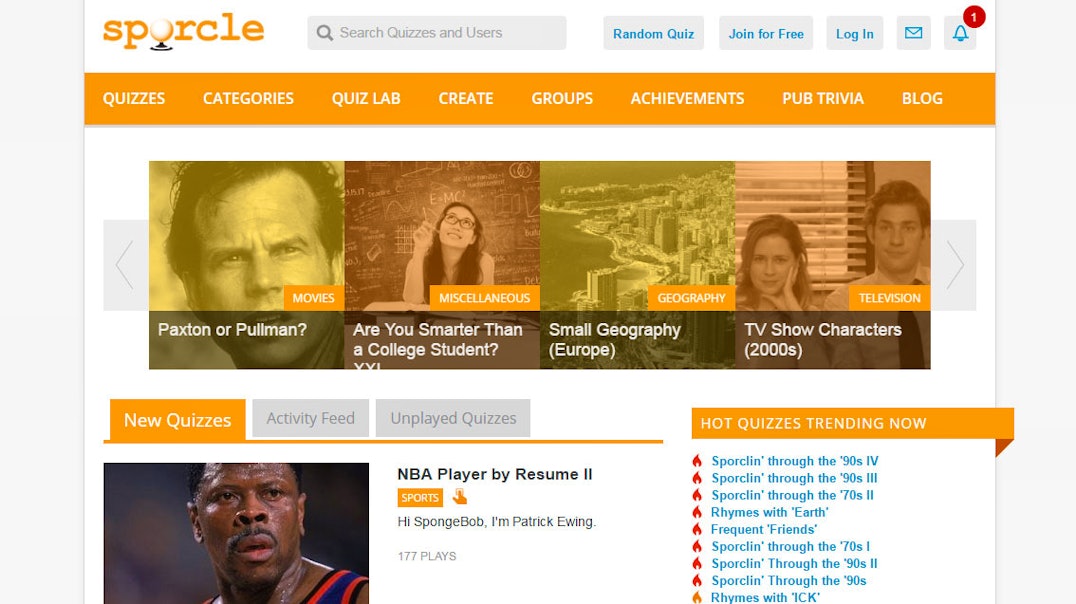The image size is (1076, 604).
Task: Click the Patrick Ewing quiz thumbnail
Action: pos(236,533)
